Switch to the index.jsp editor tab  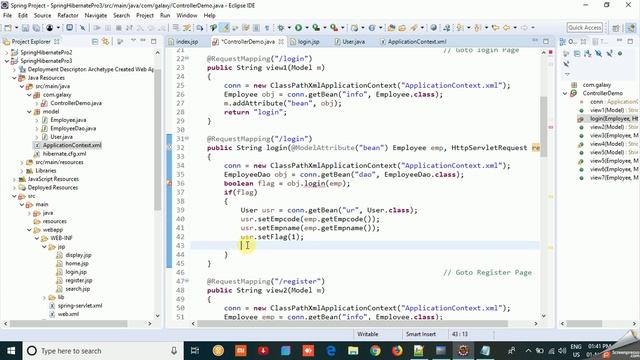pyautogui.click(x=183, y=42)
